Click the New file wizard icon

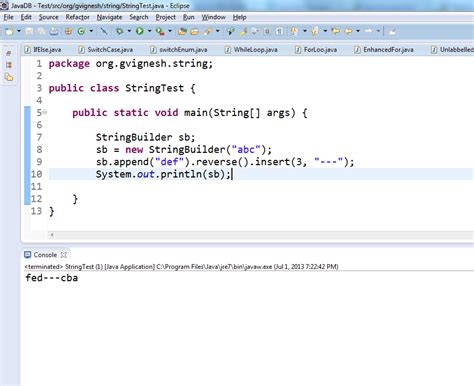click(x=9, y=31)
